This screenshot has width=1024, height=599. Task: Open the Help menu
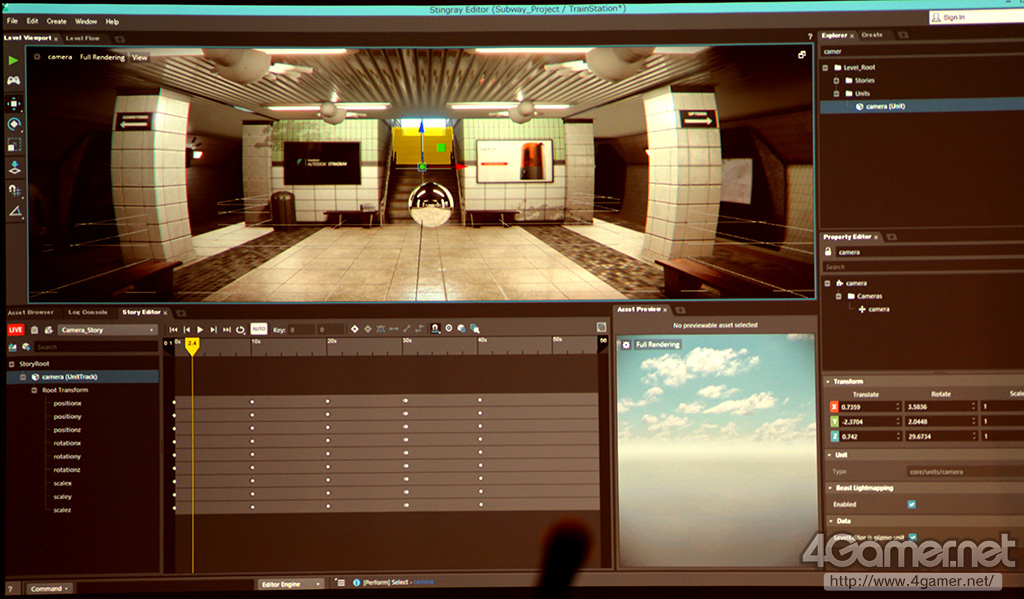click(112, 22)
